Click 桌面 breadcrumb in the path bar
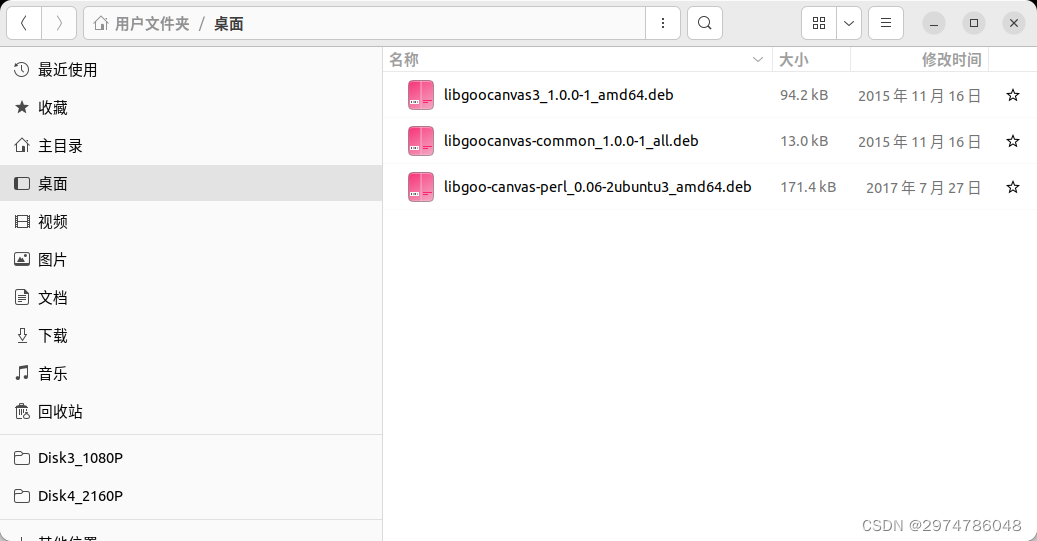The image size is (1037, 541). (x=229, y=24)
